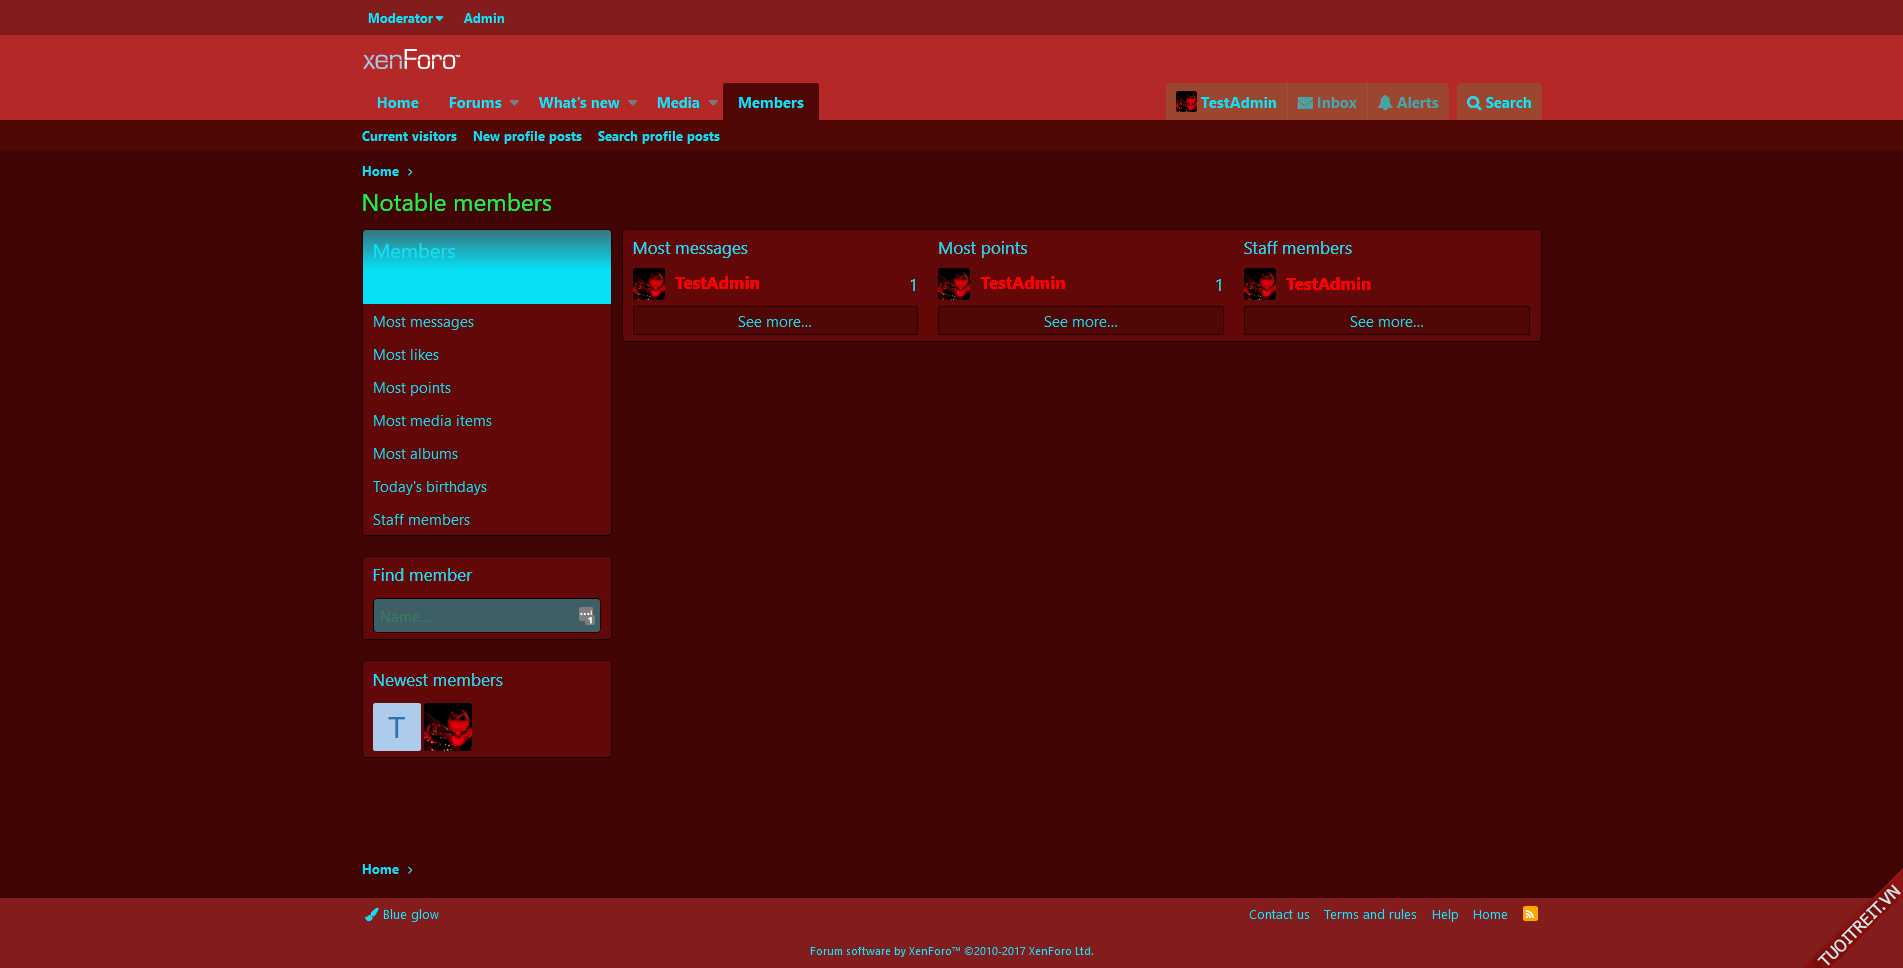Viewport: 1903px width, 968px height.
Task: Expand the Media dropdown arrow
Action: [713, 103]
